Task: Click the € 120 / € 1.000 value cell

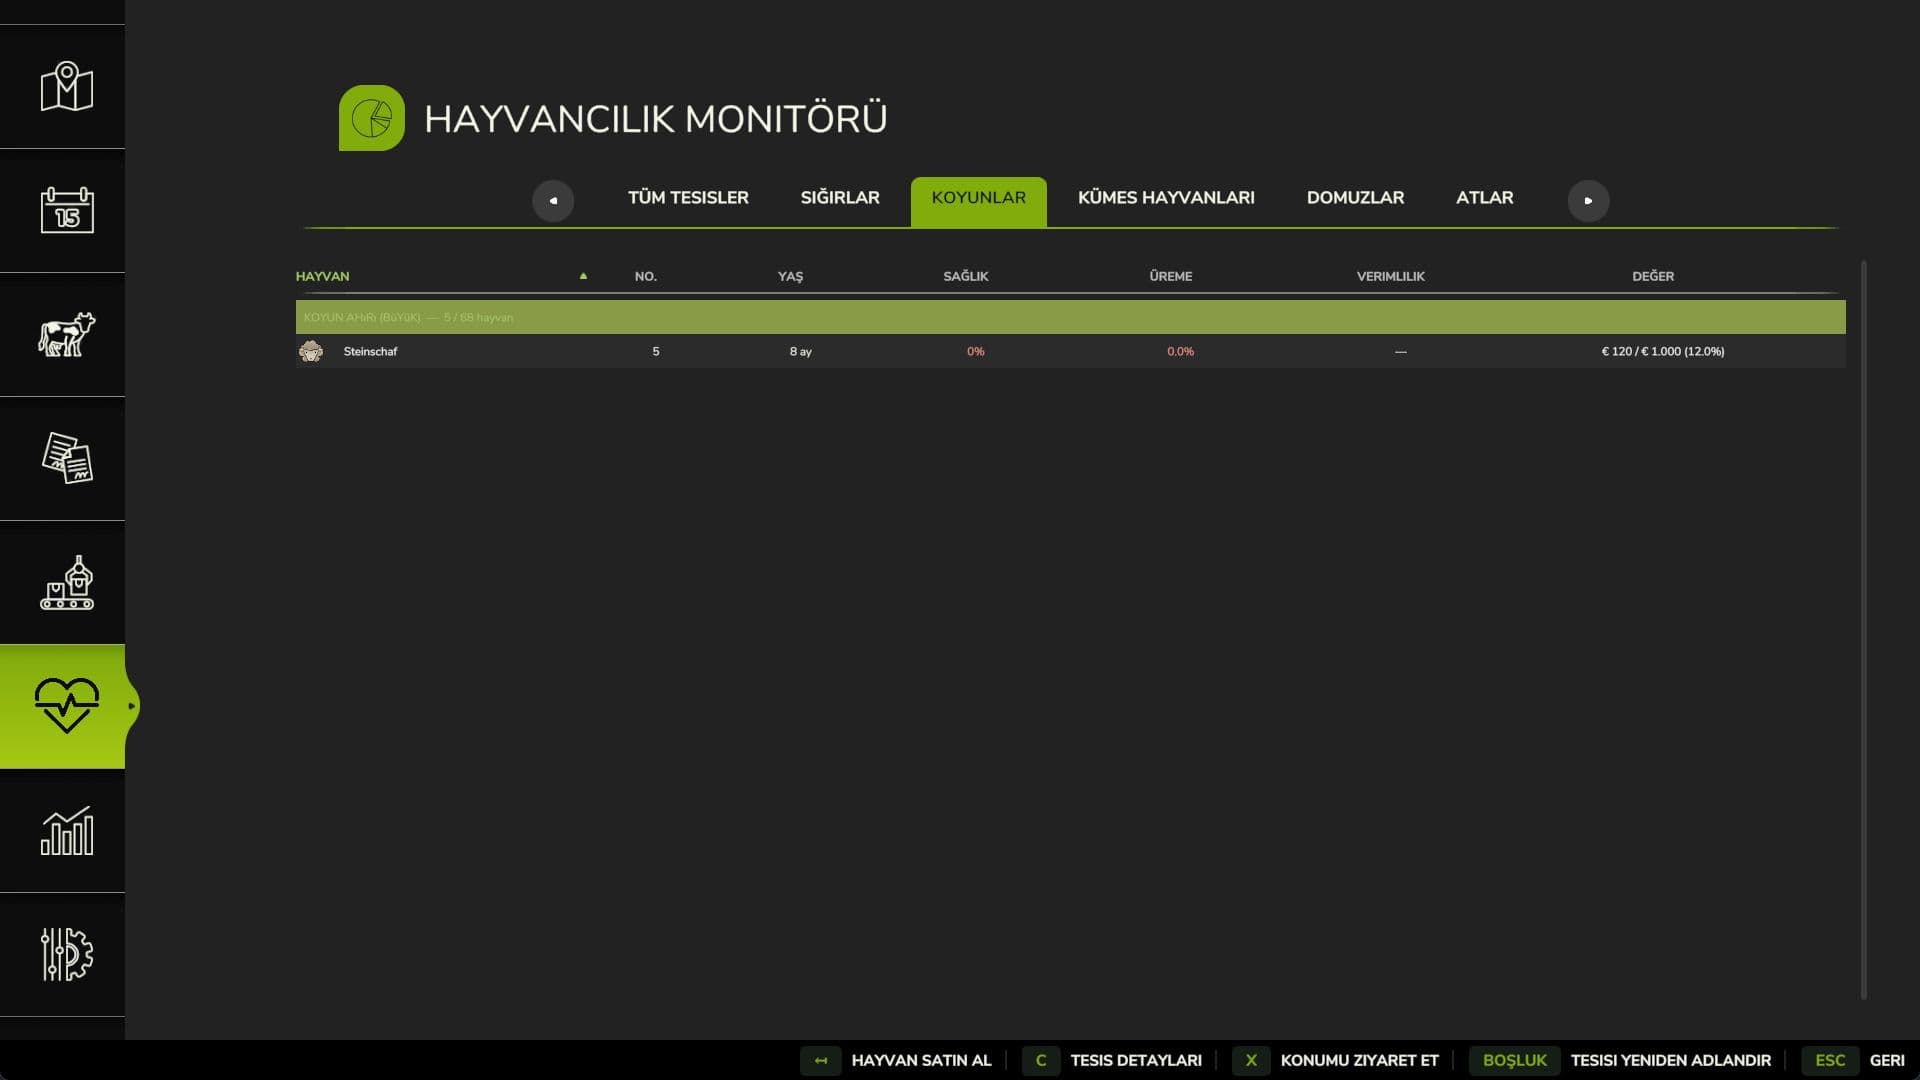Action: tap(1662, 352)
